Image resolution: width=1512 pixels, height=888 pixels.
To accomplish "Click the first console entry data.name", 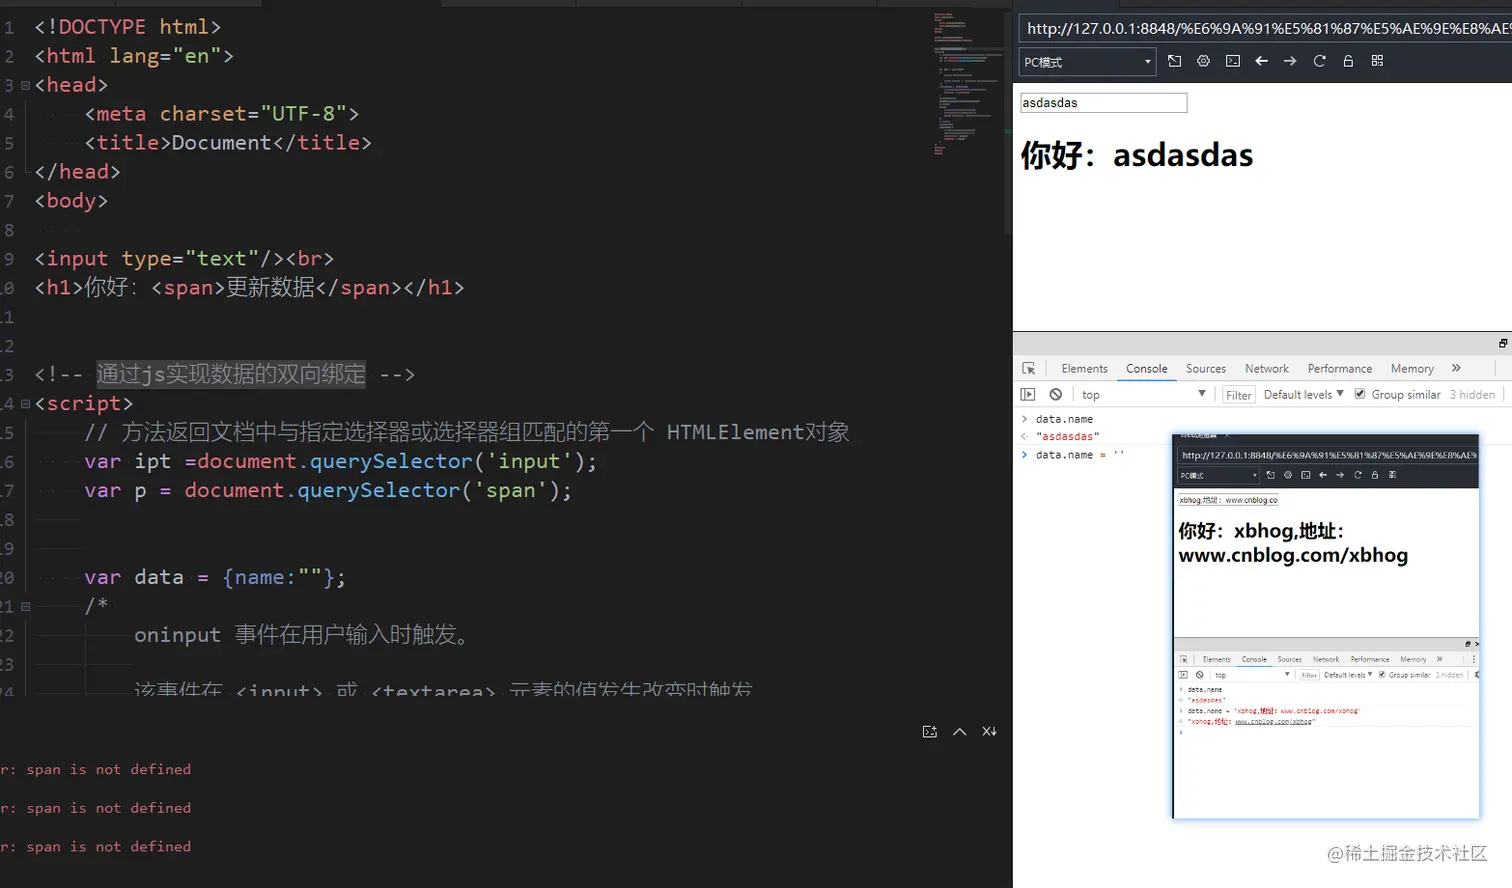I will click(1064, 419).
